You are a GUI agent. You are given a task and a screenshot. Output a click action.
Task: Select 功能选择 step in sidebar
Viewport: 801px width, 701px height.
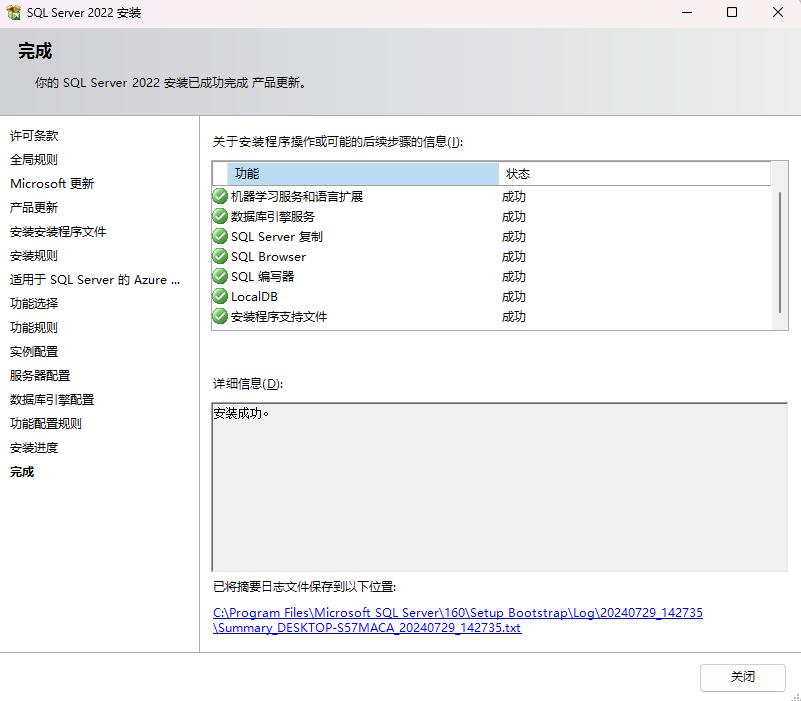34,303
